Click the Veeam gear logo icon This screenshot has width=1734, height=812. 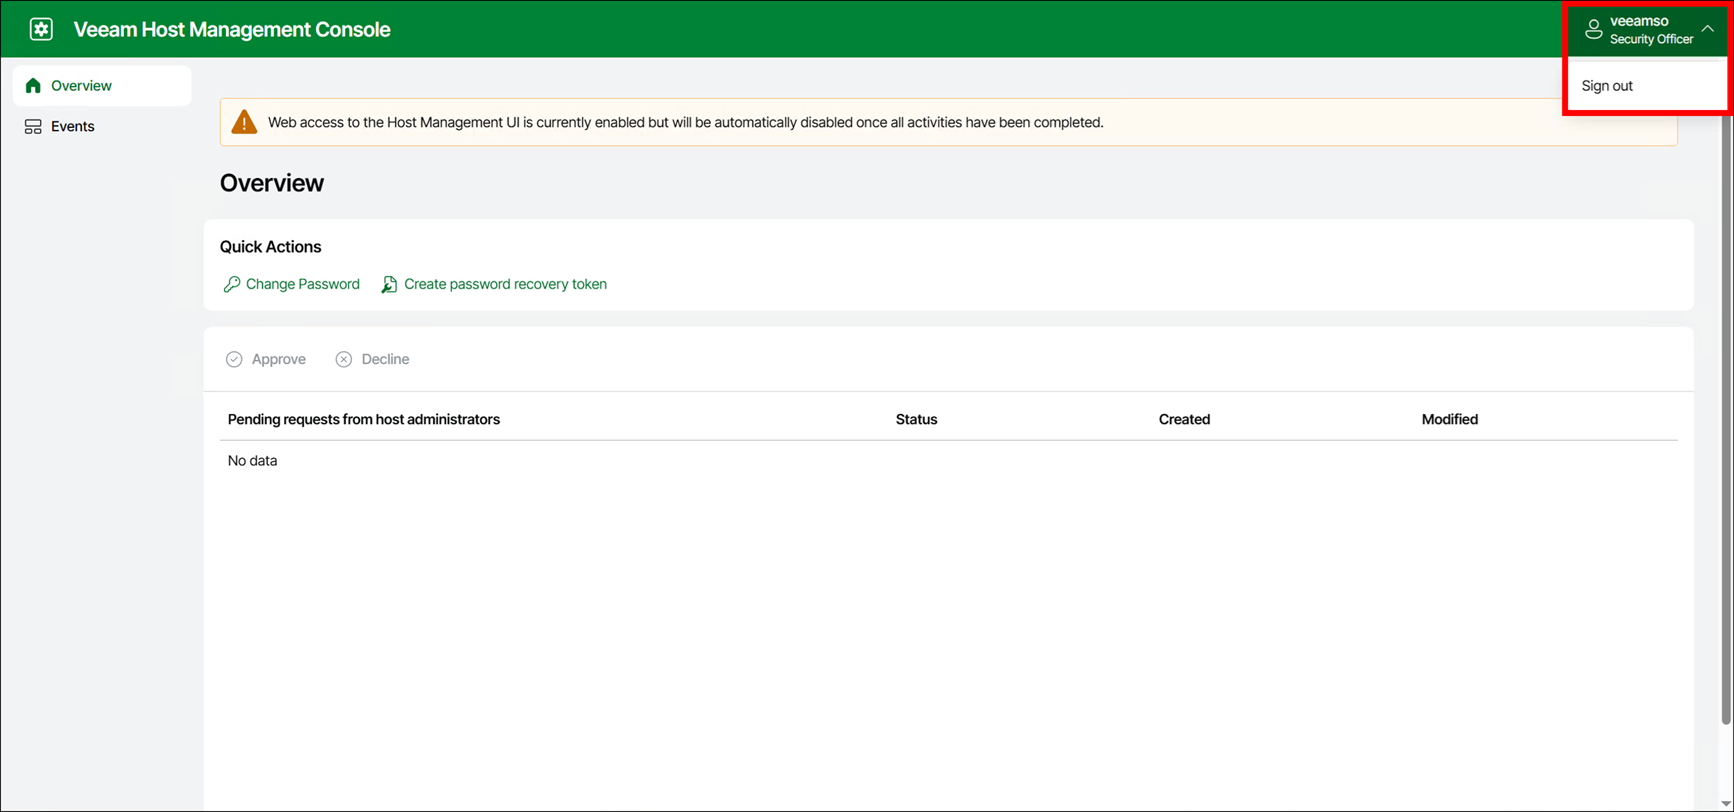(41, 29)
